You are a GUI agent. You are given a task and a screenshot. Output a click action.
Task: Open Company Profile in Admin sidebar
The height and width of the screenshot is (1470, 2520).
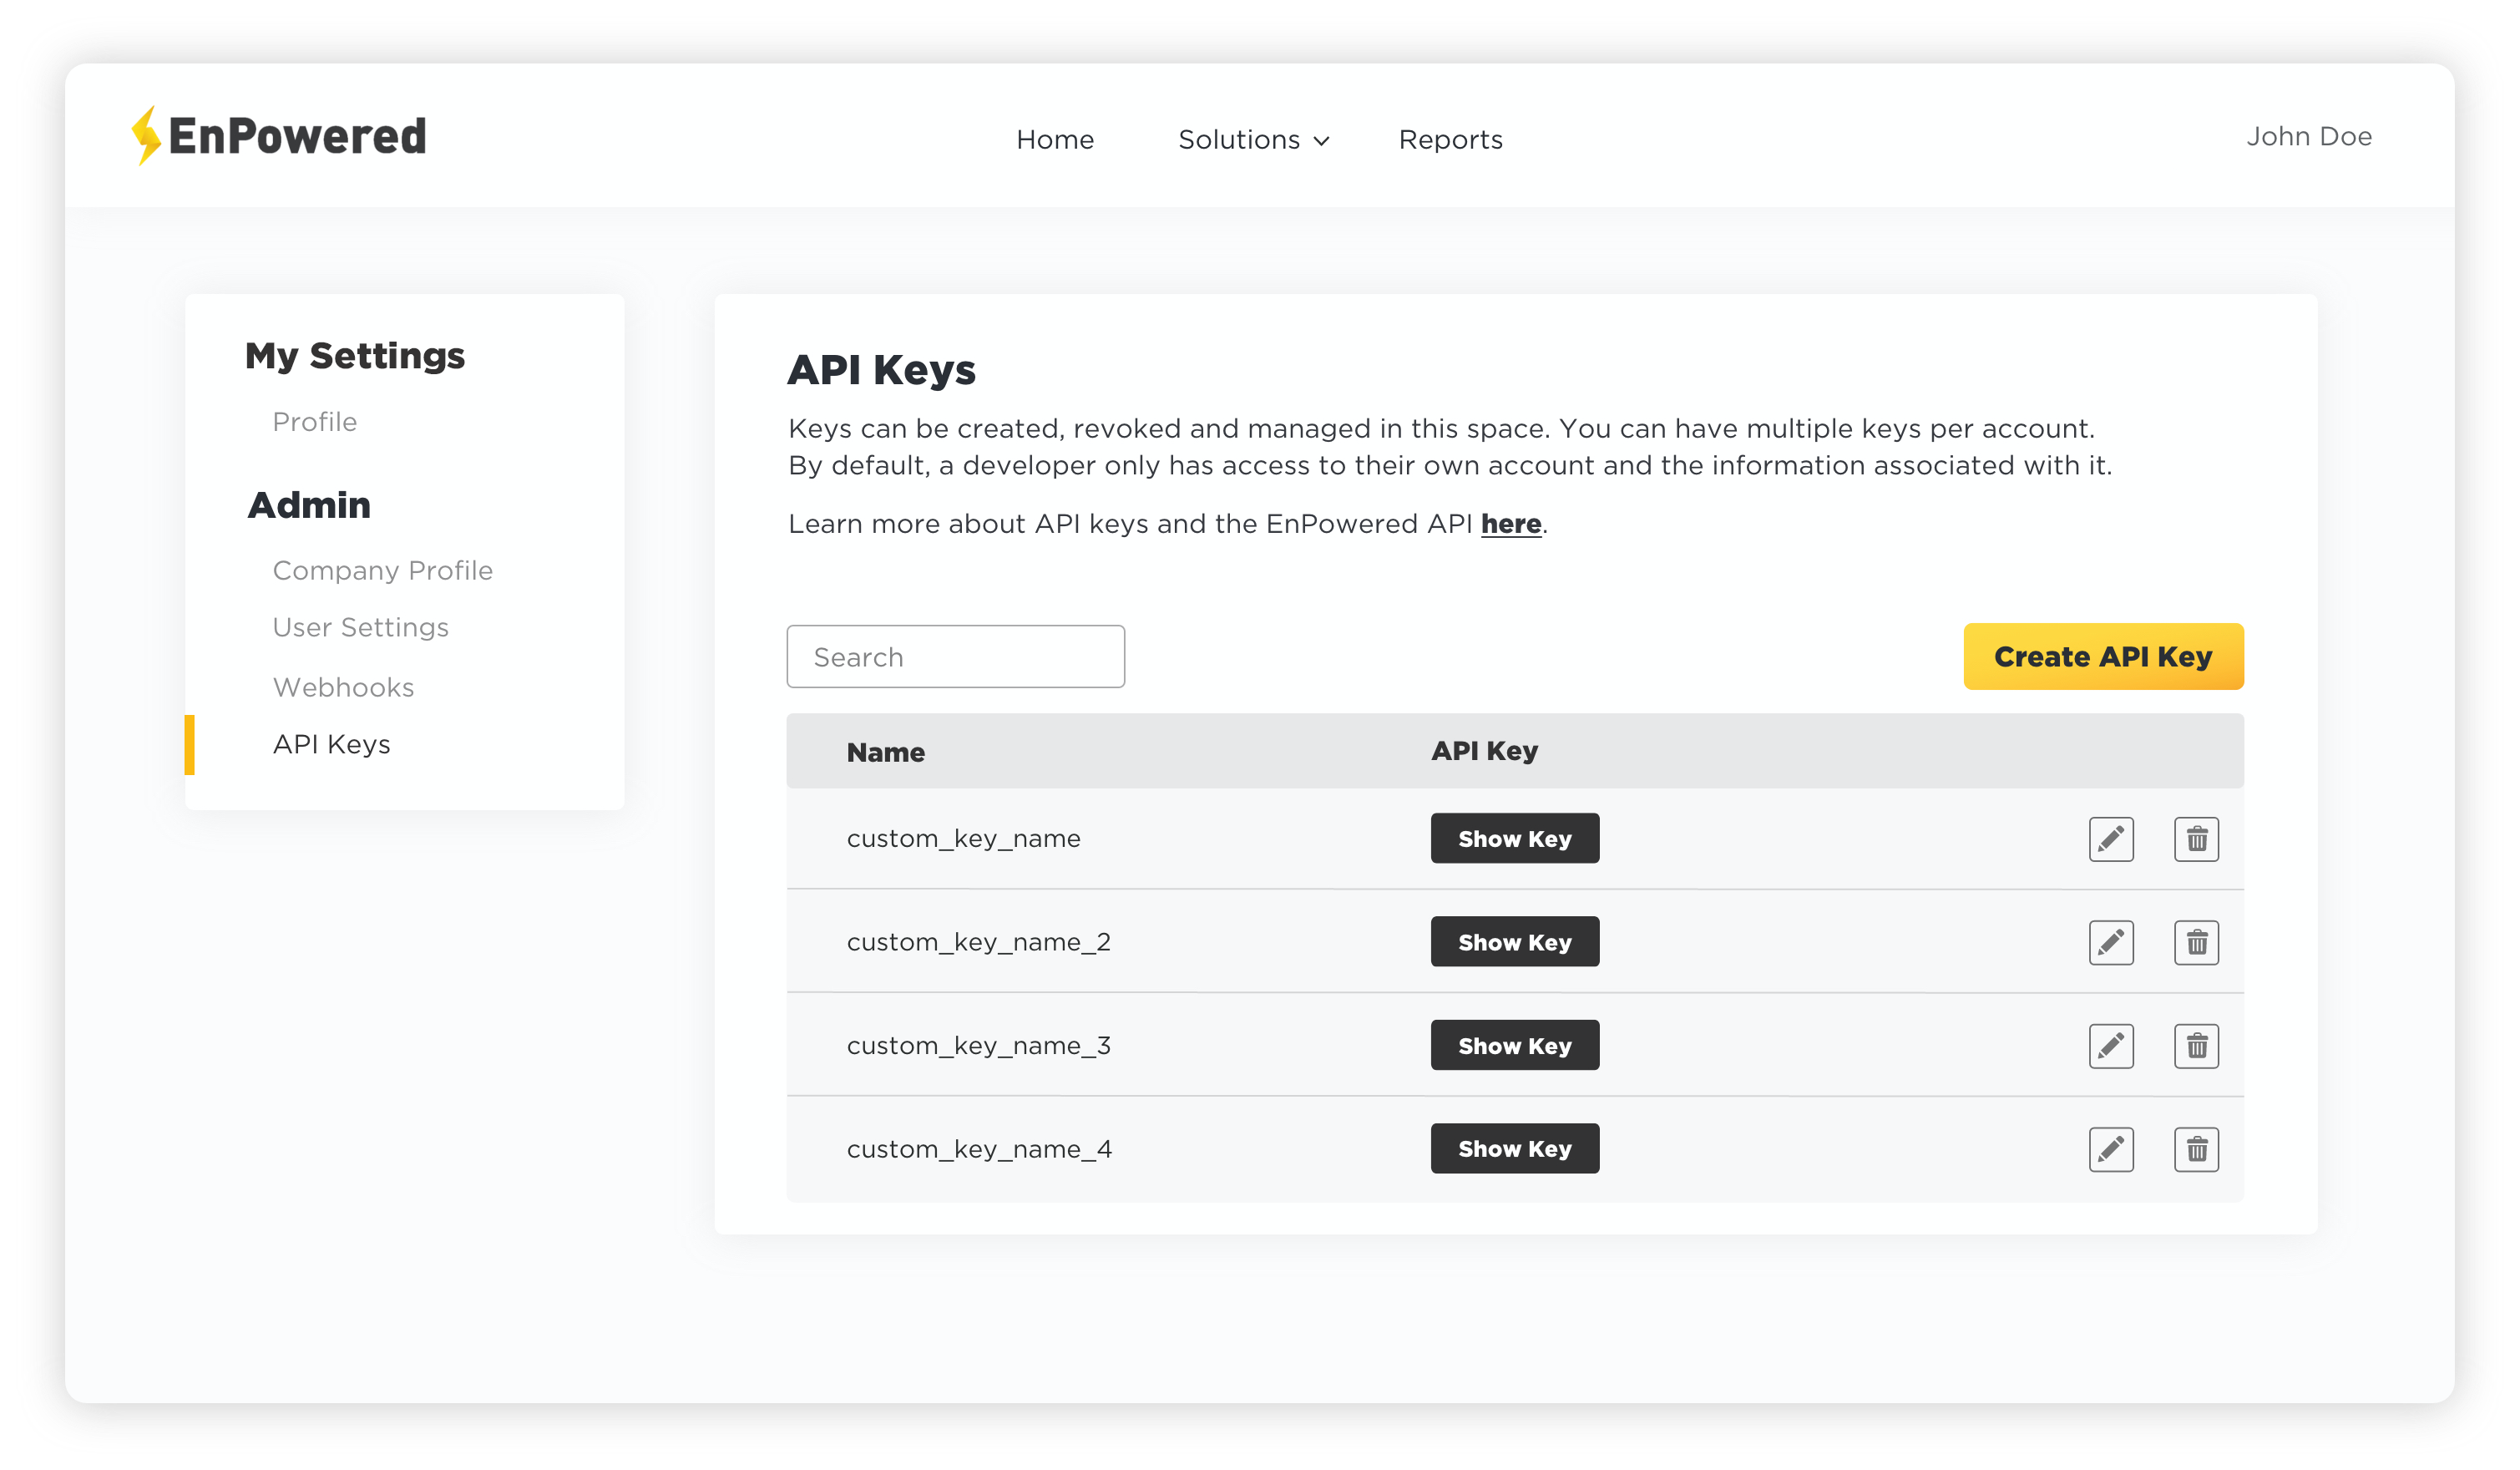pos(382,571)
